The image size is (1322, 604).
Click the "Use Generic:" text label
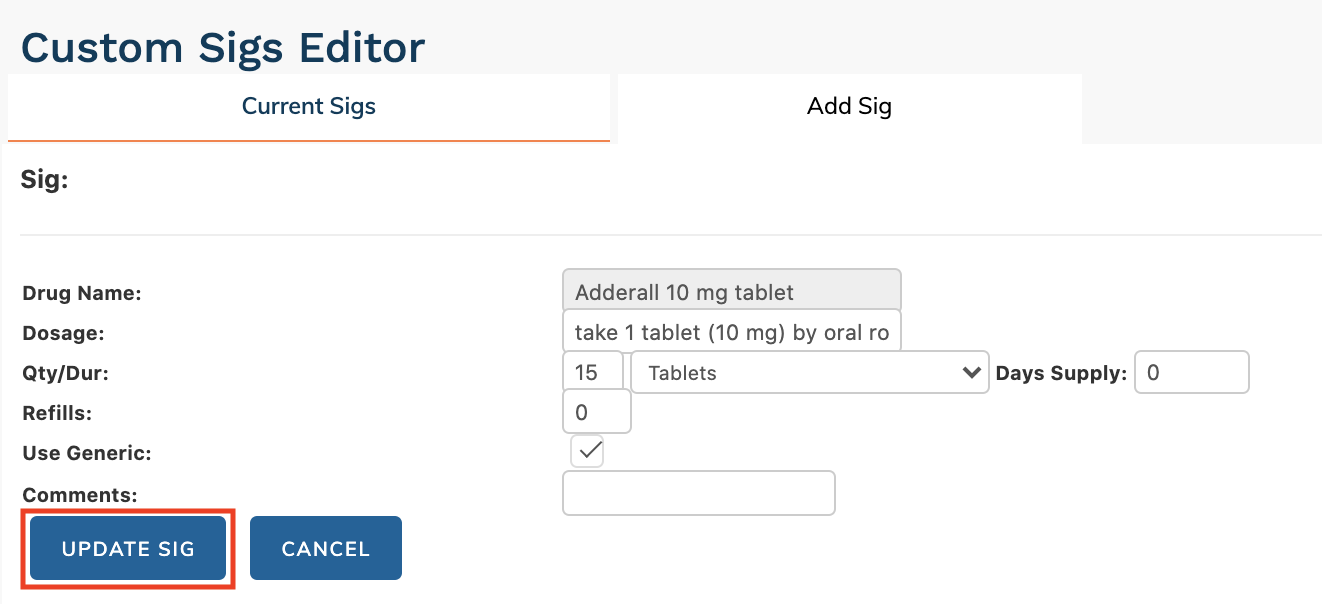tap(86, 453)
